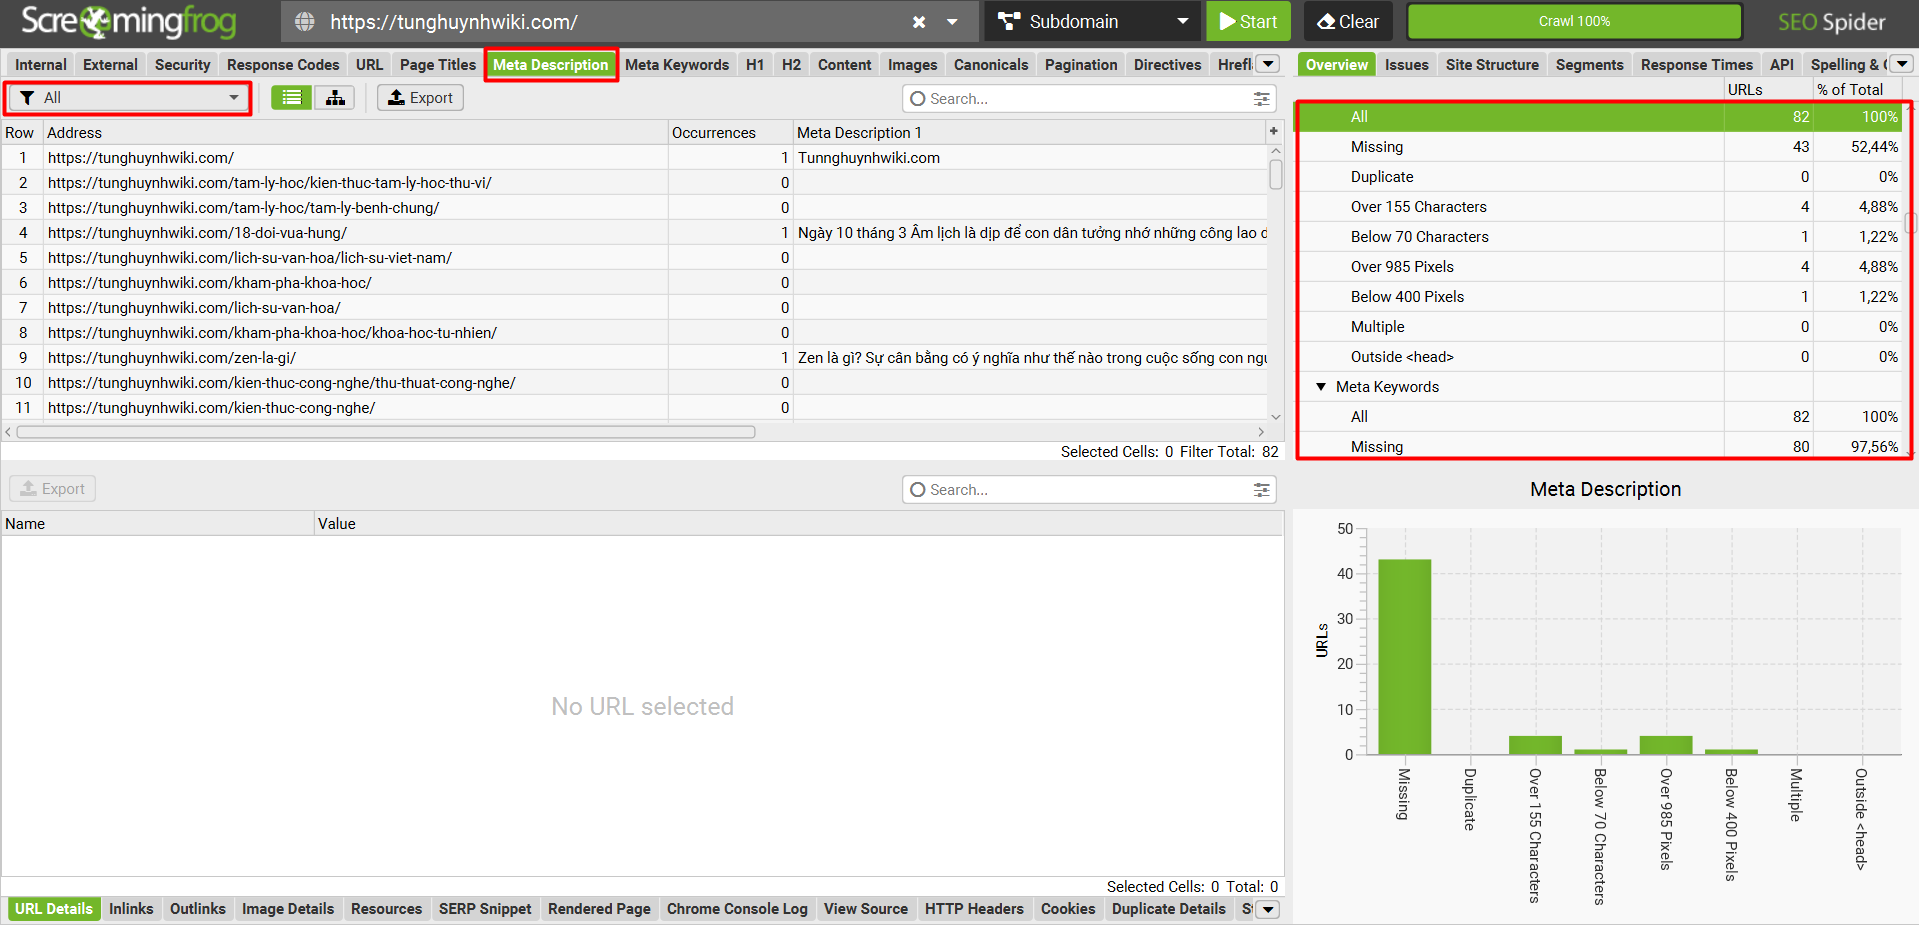Click the crawl mode icon beside Subdomain
The image size is (1919, 925).
pos(1008,21)
